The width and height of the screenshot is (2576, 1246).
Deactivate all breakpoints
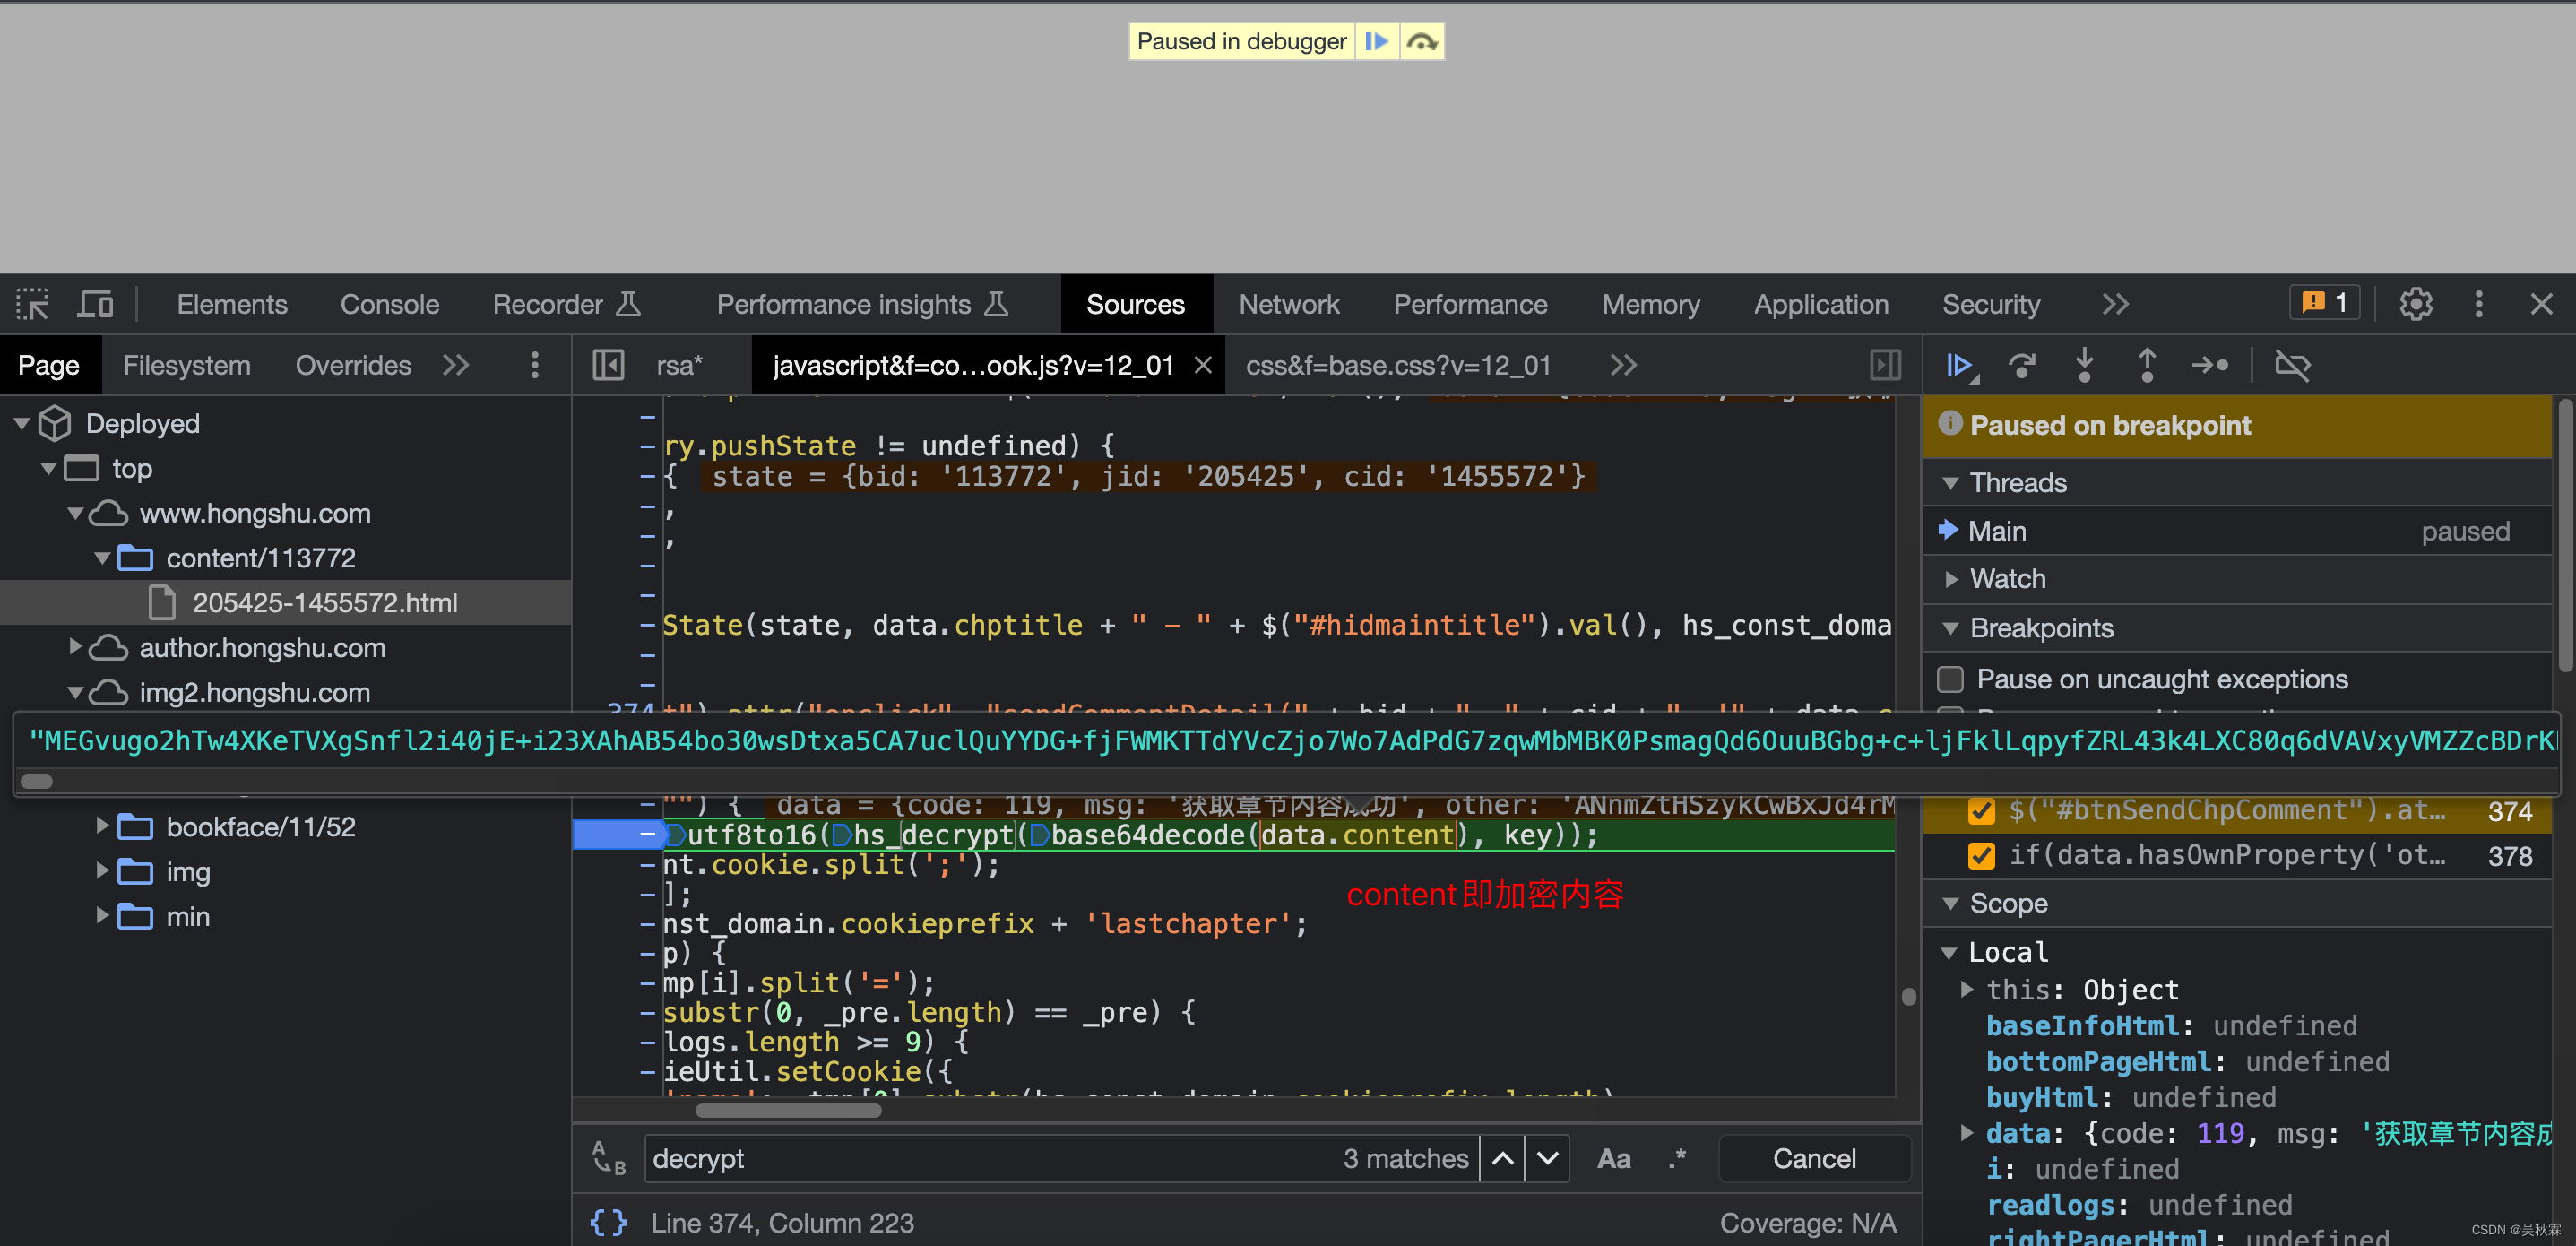pos(2292,365)
